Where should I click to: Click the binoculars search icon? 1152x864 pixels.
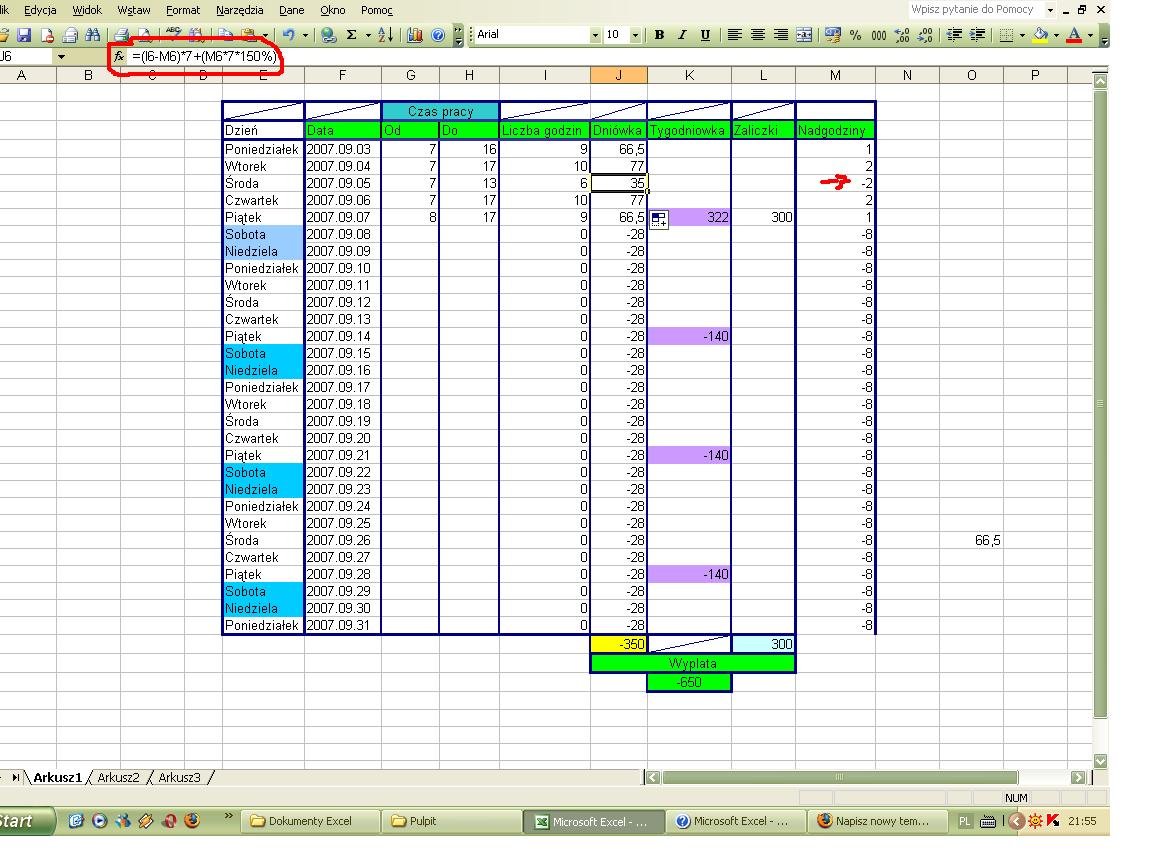pyautogui.click(x=93, y=35)
